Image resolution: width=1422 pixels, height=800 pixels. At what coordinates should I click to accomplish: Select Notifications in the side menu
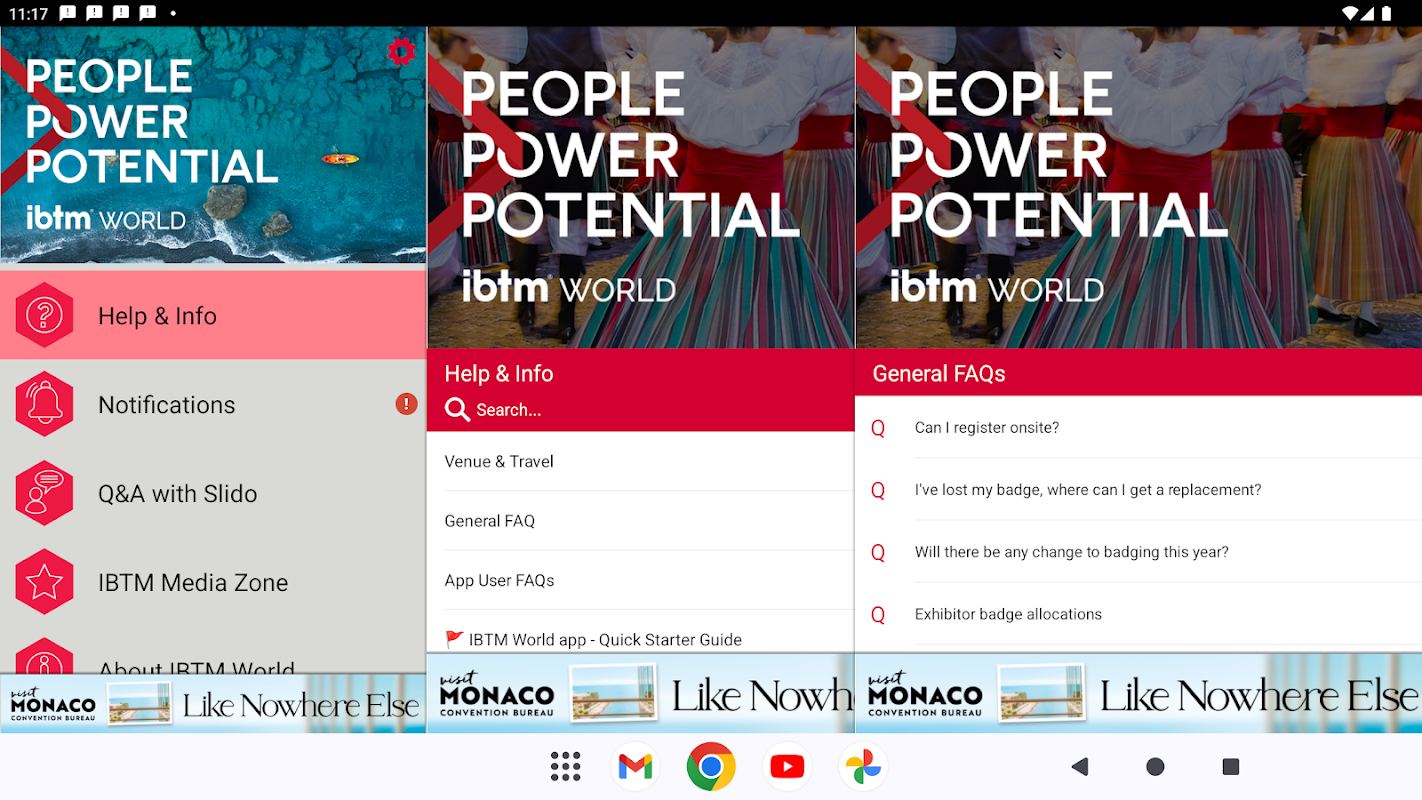point(213,404)
